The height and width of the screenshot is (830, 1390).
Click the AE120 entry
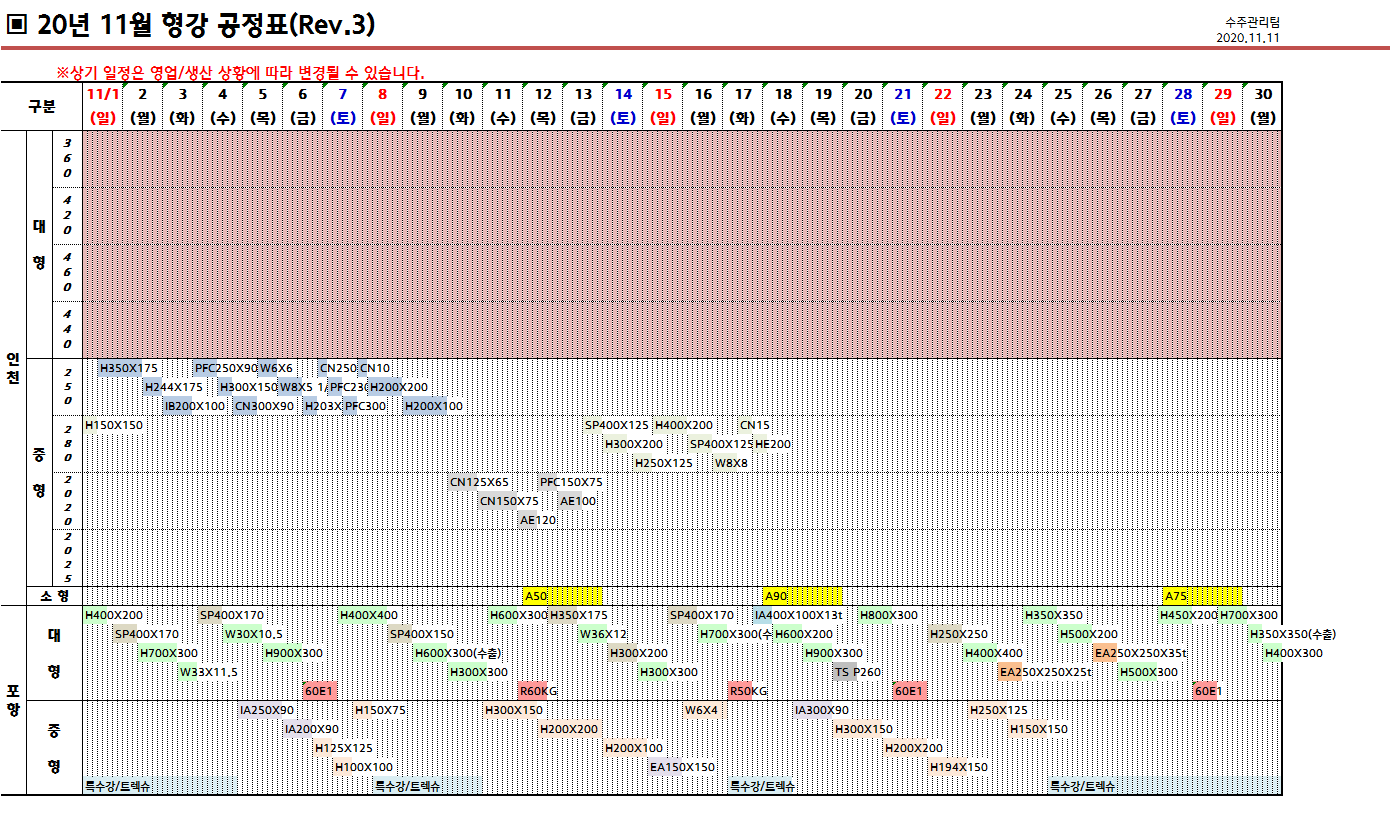click(538, 520)
